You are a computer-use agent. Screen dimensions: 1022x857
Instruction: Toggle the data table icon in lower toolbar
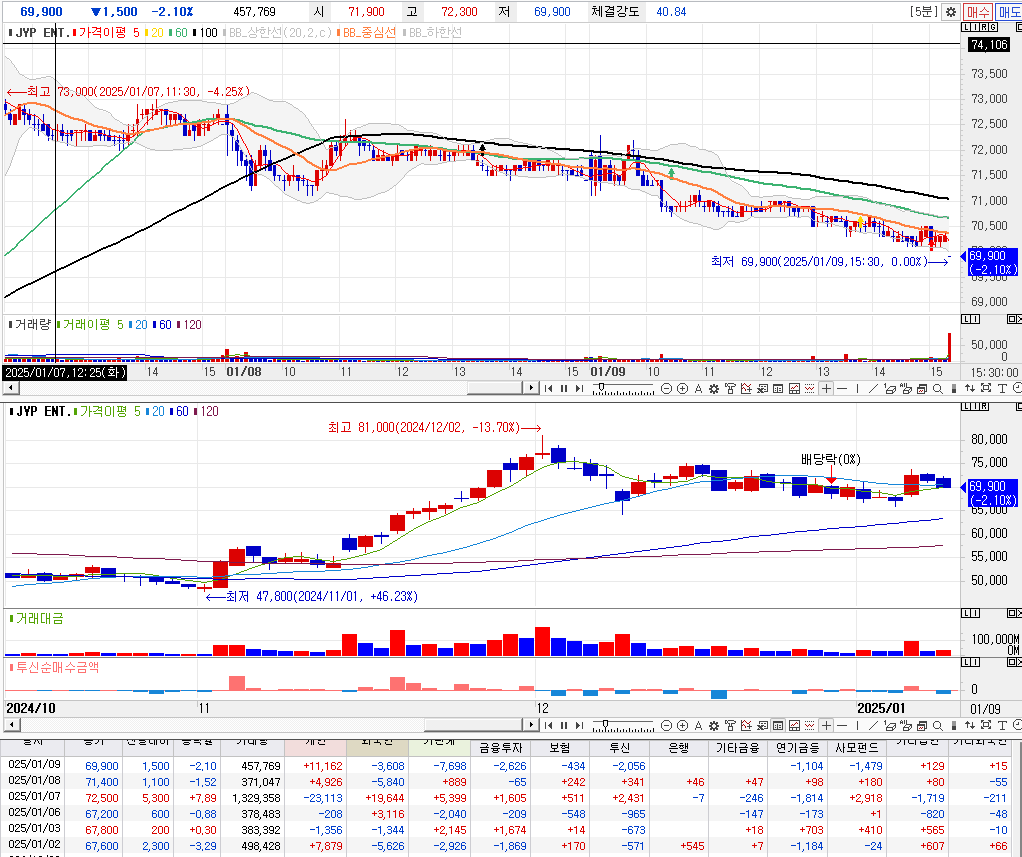pyautogui.click(x=778, y=725)
